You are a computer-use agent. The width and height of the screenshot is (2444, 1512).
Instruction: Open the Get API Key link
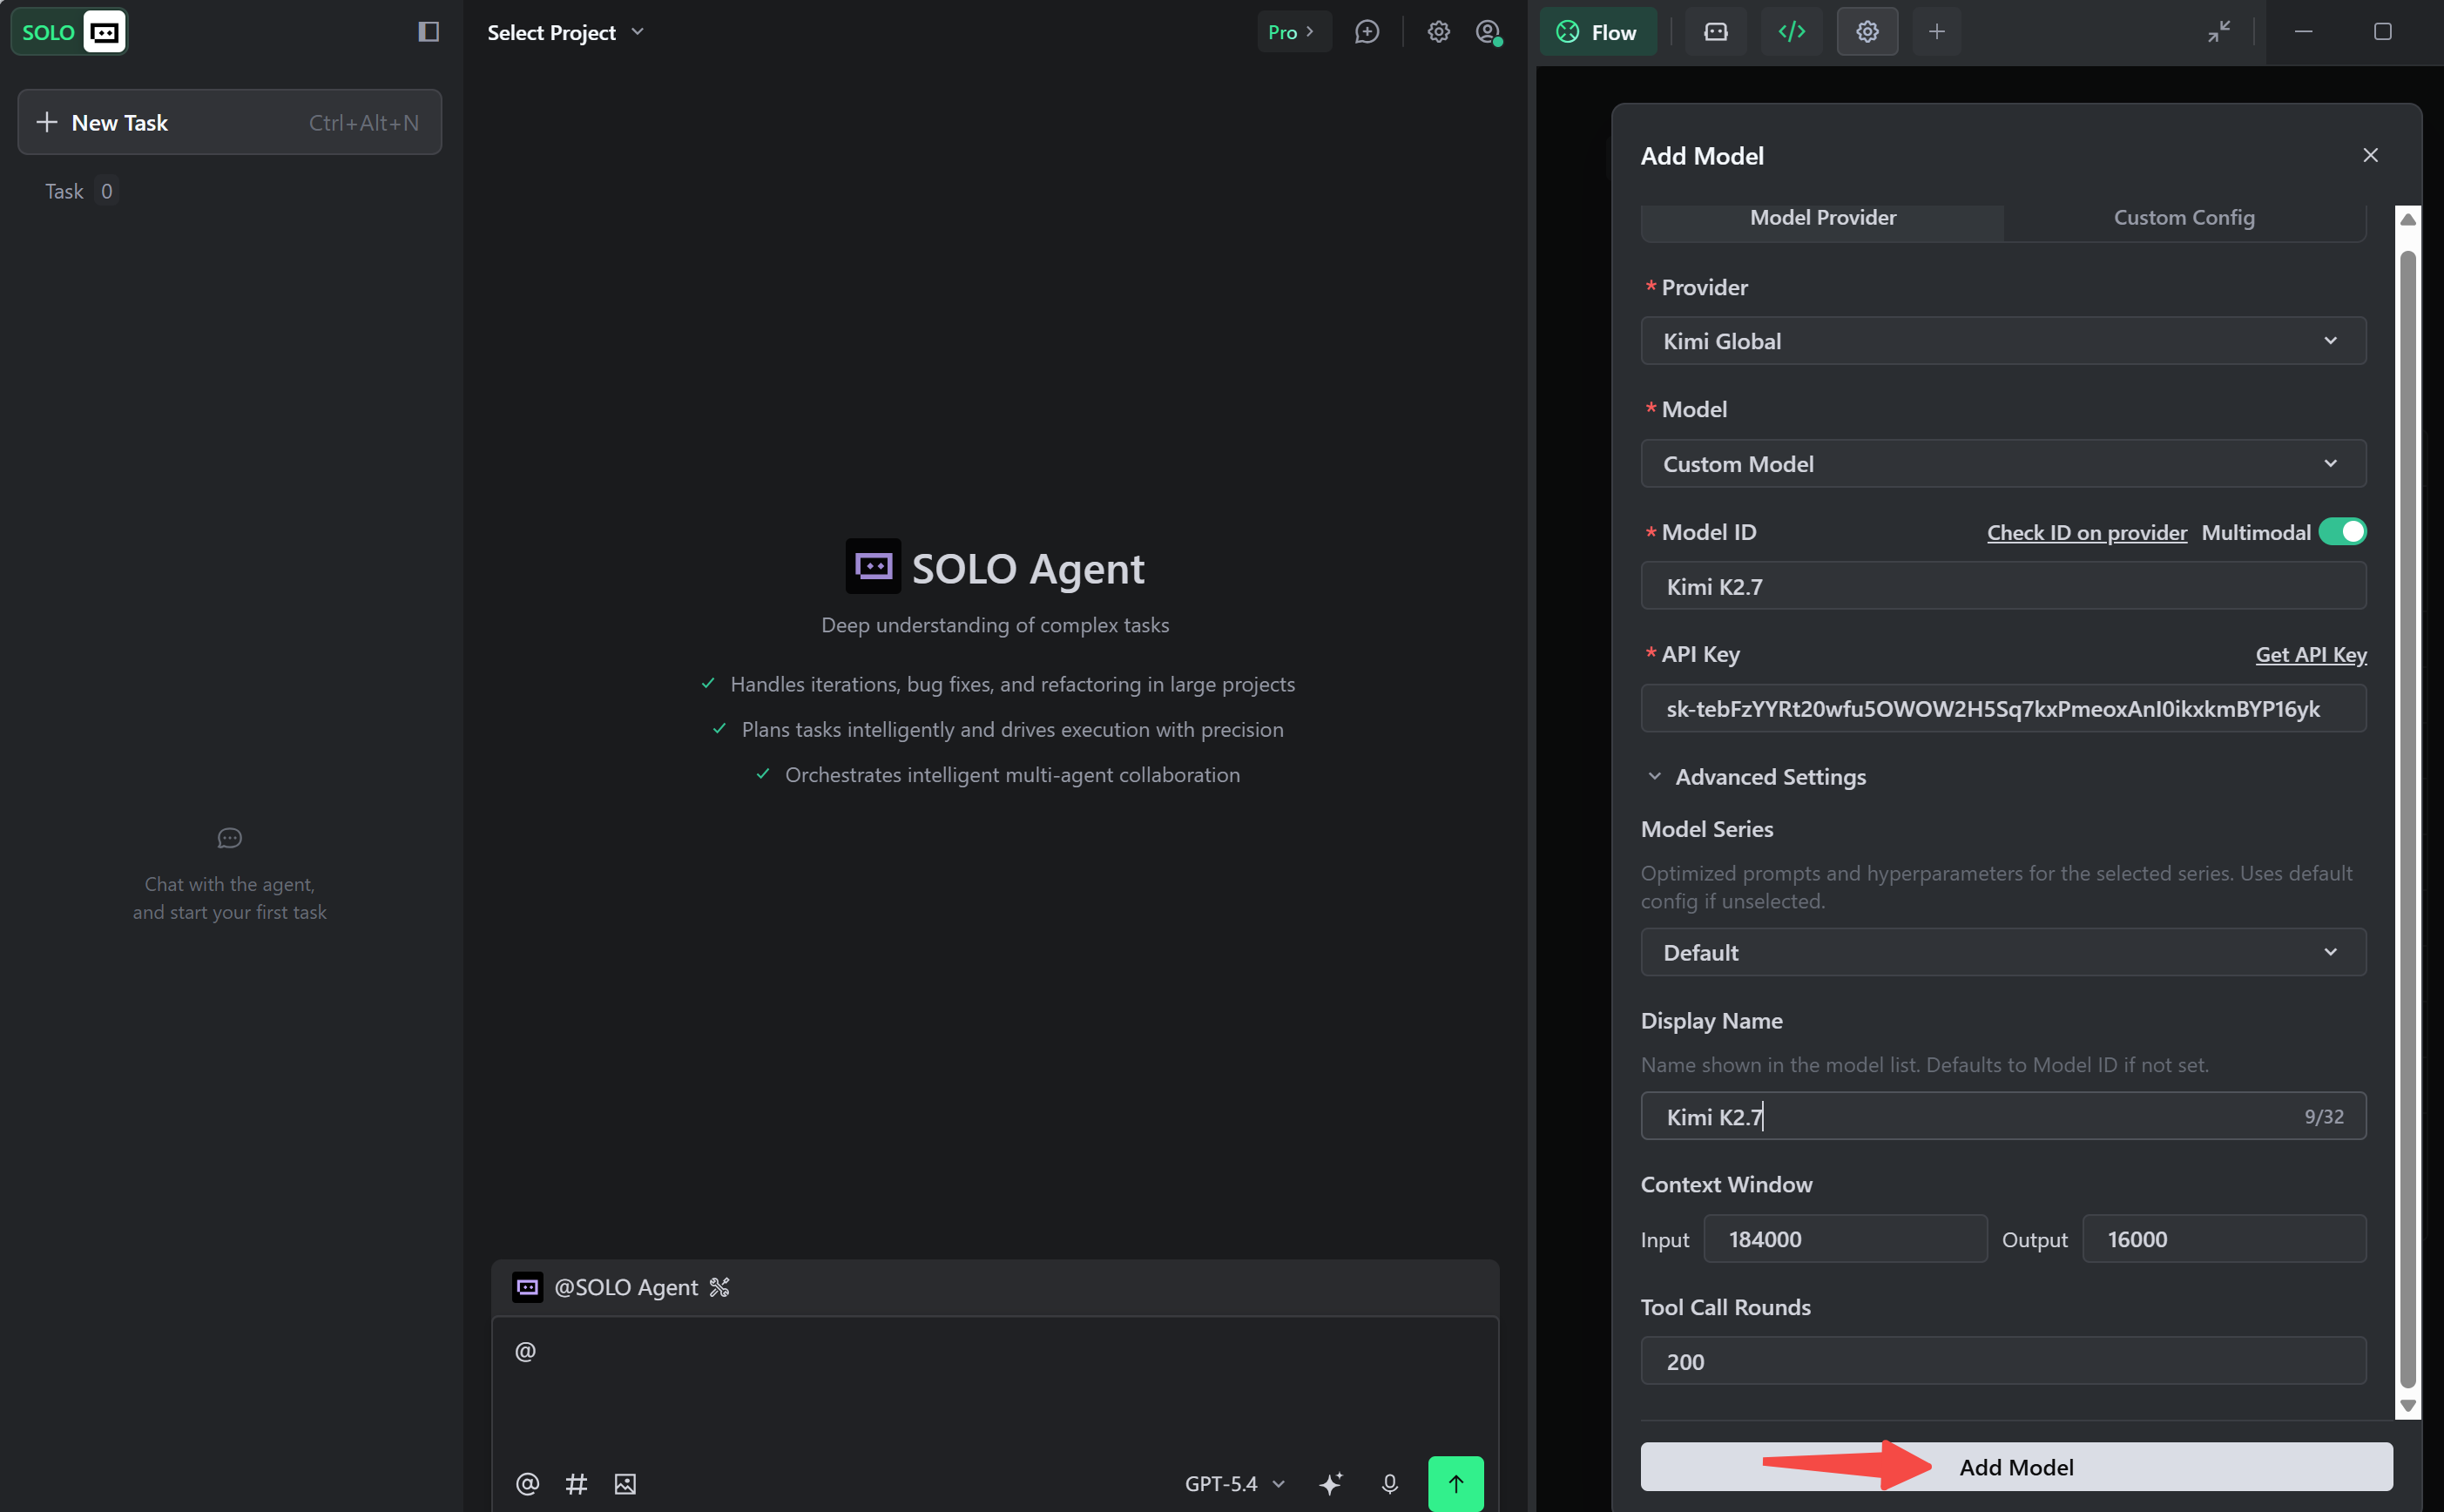click(2310, 655)
